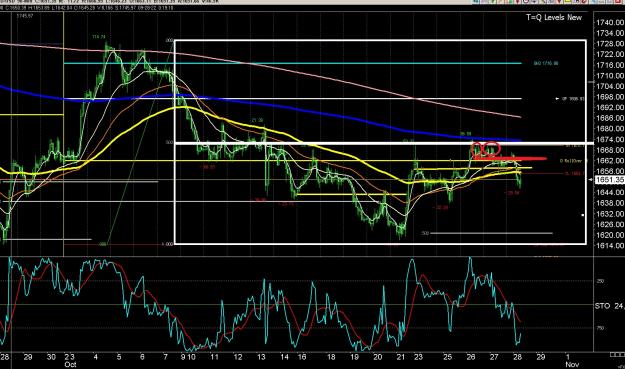Click the small squares control below the price axis

tap(617, 354)
